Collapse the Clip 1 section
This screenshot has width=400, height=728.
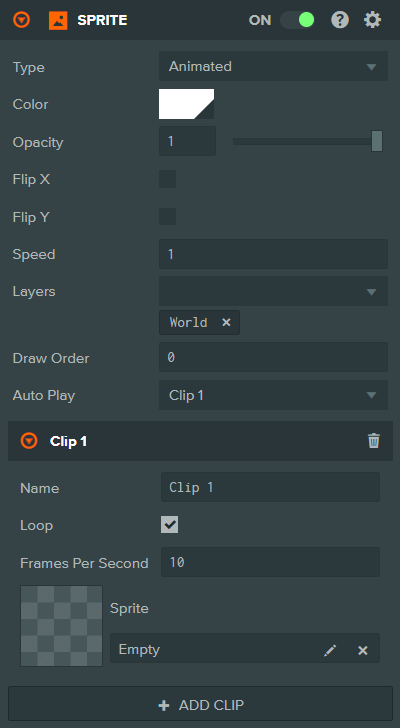pyautogui.click(x=29, y=441)
